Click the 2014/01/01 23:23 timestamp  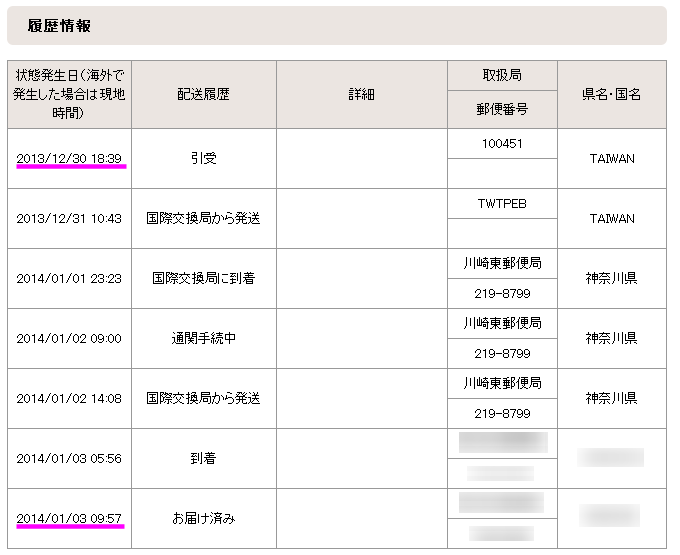tap(69, 278)
